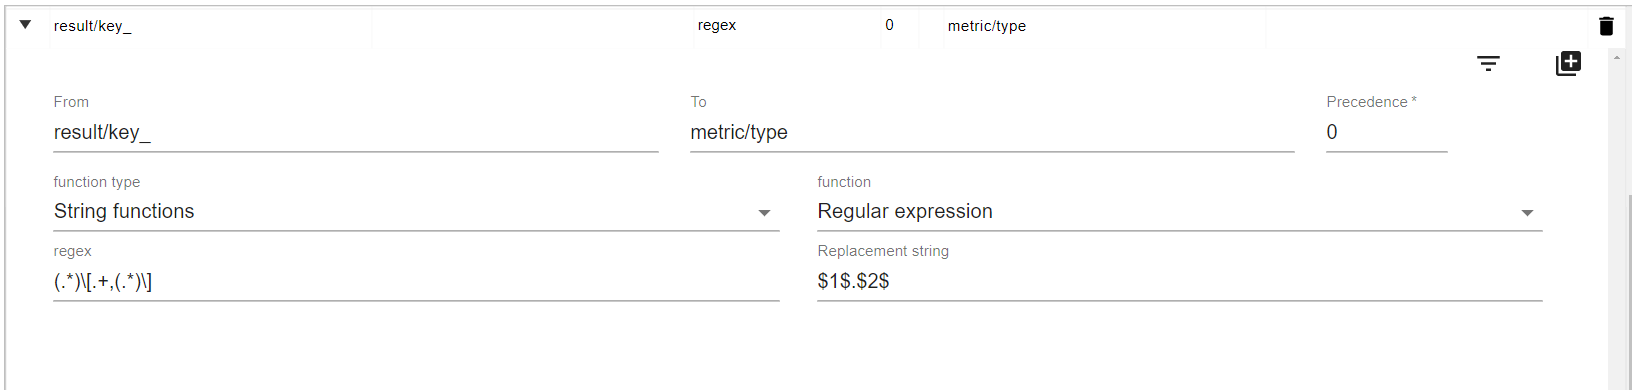Image resolution: width=1632 pixels, height=390 pixels.
Task: Click the arrow beside String functions
Action: click(764, 213)
